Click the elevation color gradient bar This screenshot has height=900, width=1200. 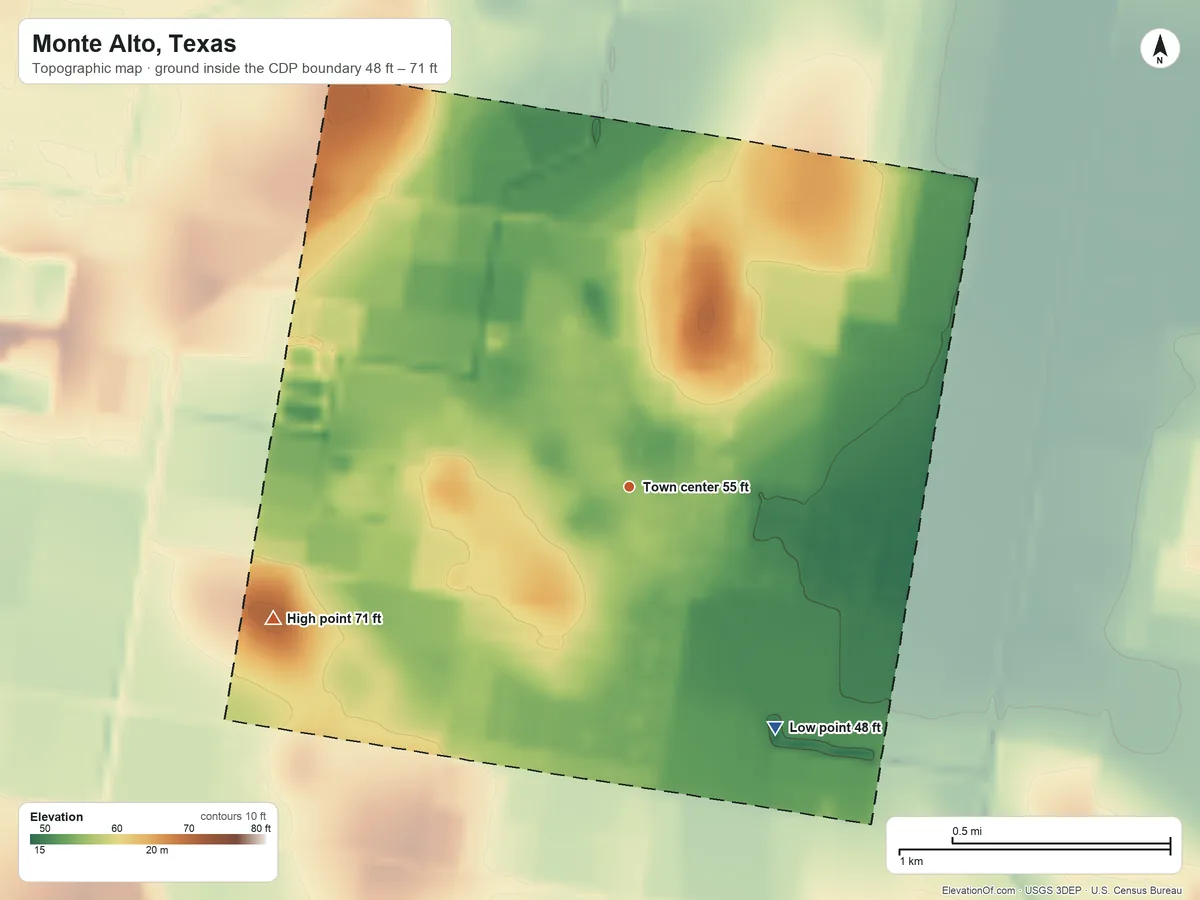point(148,840)
